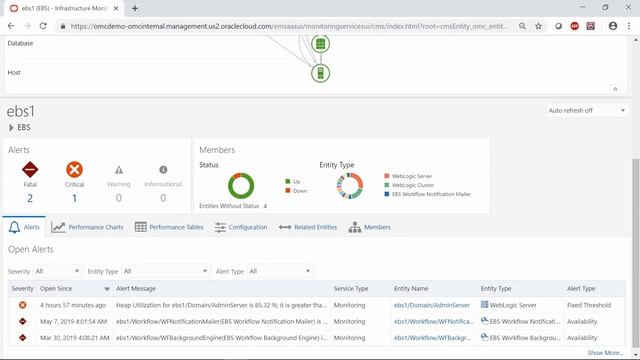Go forward with the browser forward arrow
640x360 pixels.
click(x=27, y=26)
